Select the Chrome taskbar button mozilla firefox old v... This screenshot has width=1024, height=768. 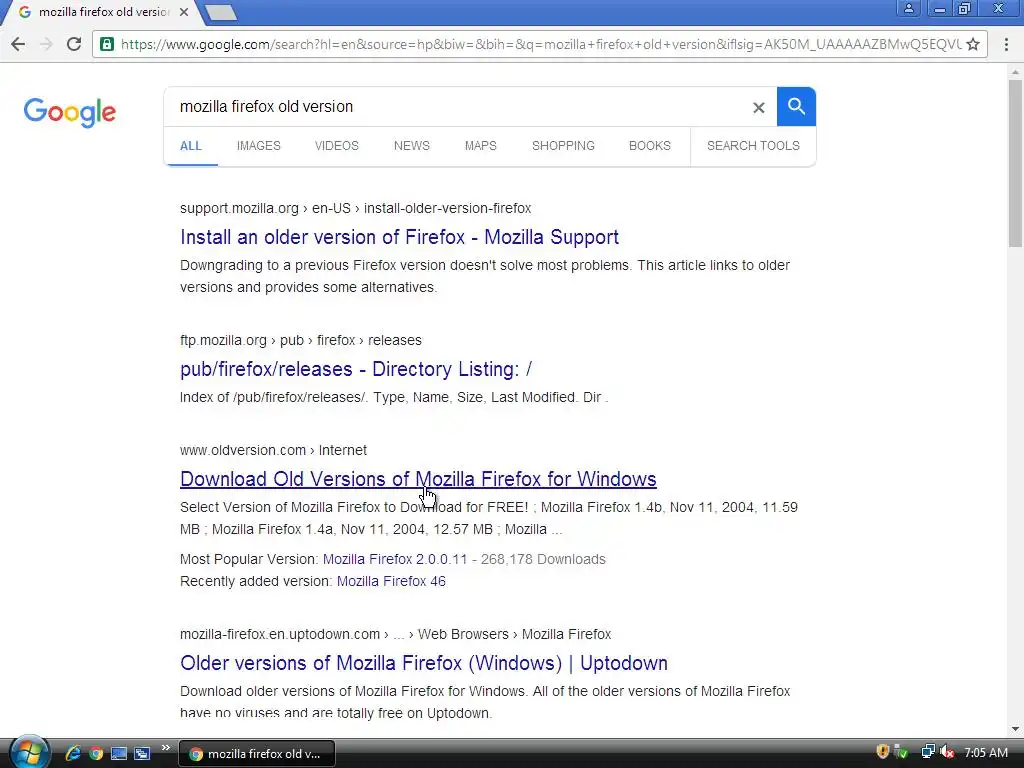click(x=256, y=754)
